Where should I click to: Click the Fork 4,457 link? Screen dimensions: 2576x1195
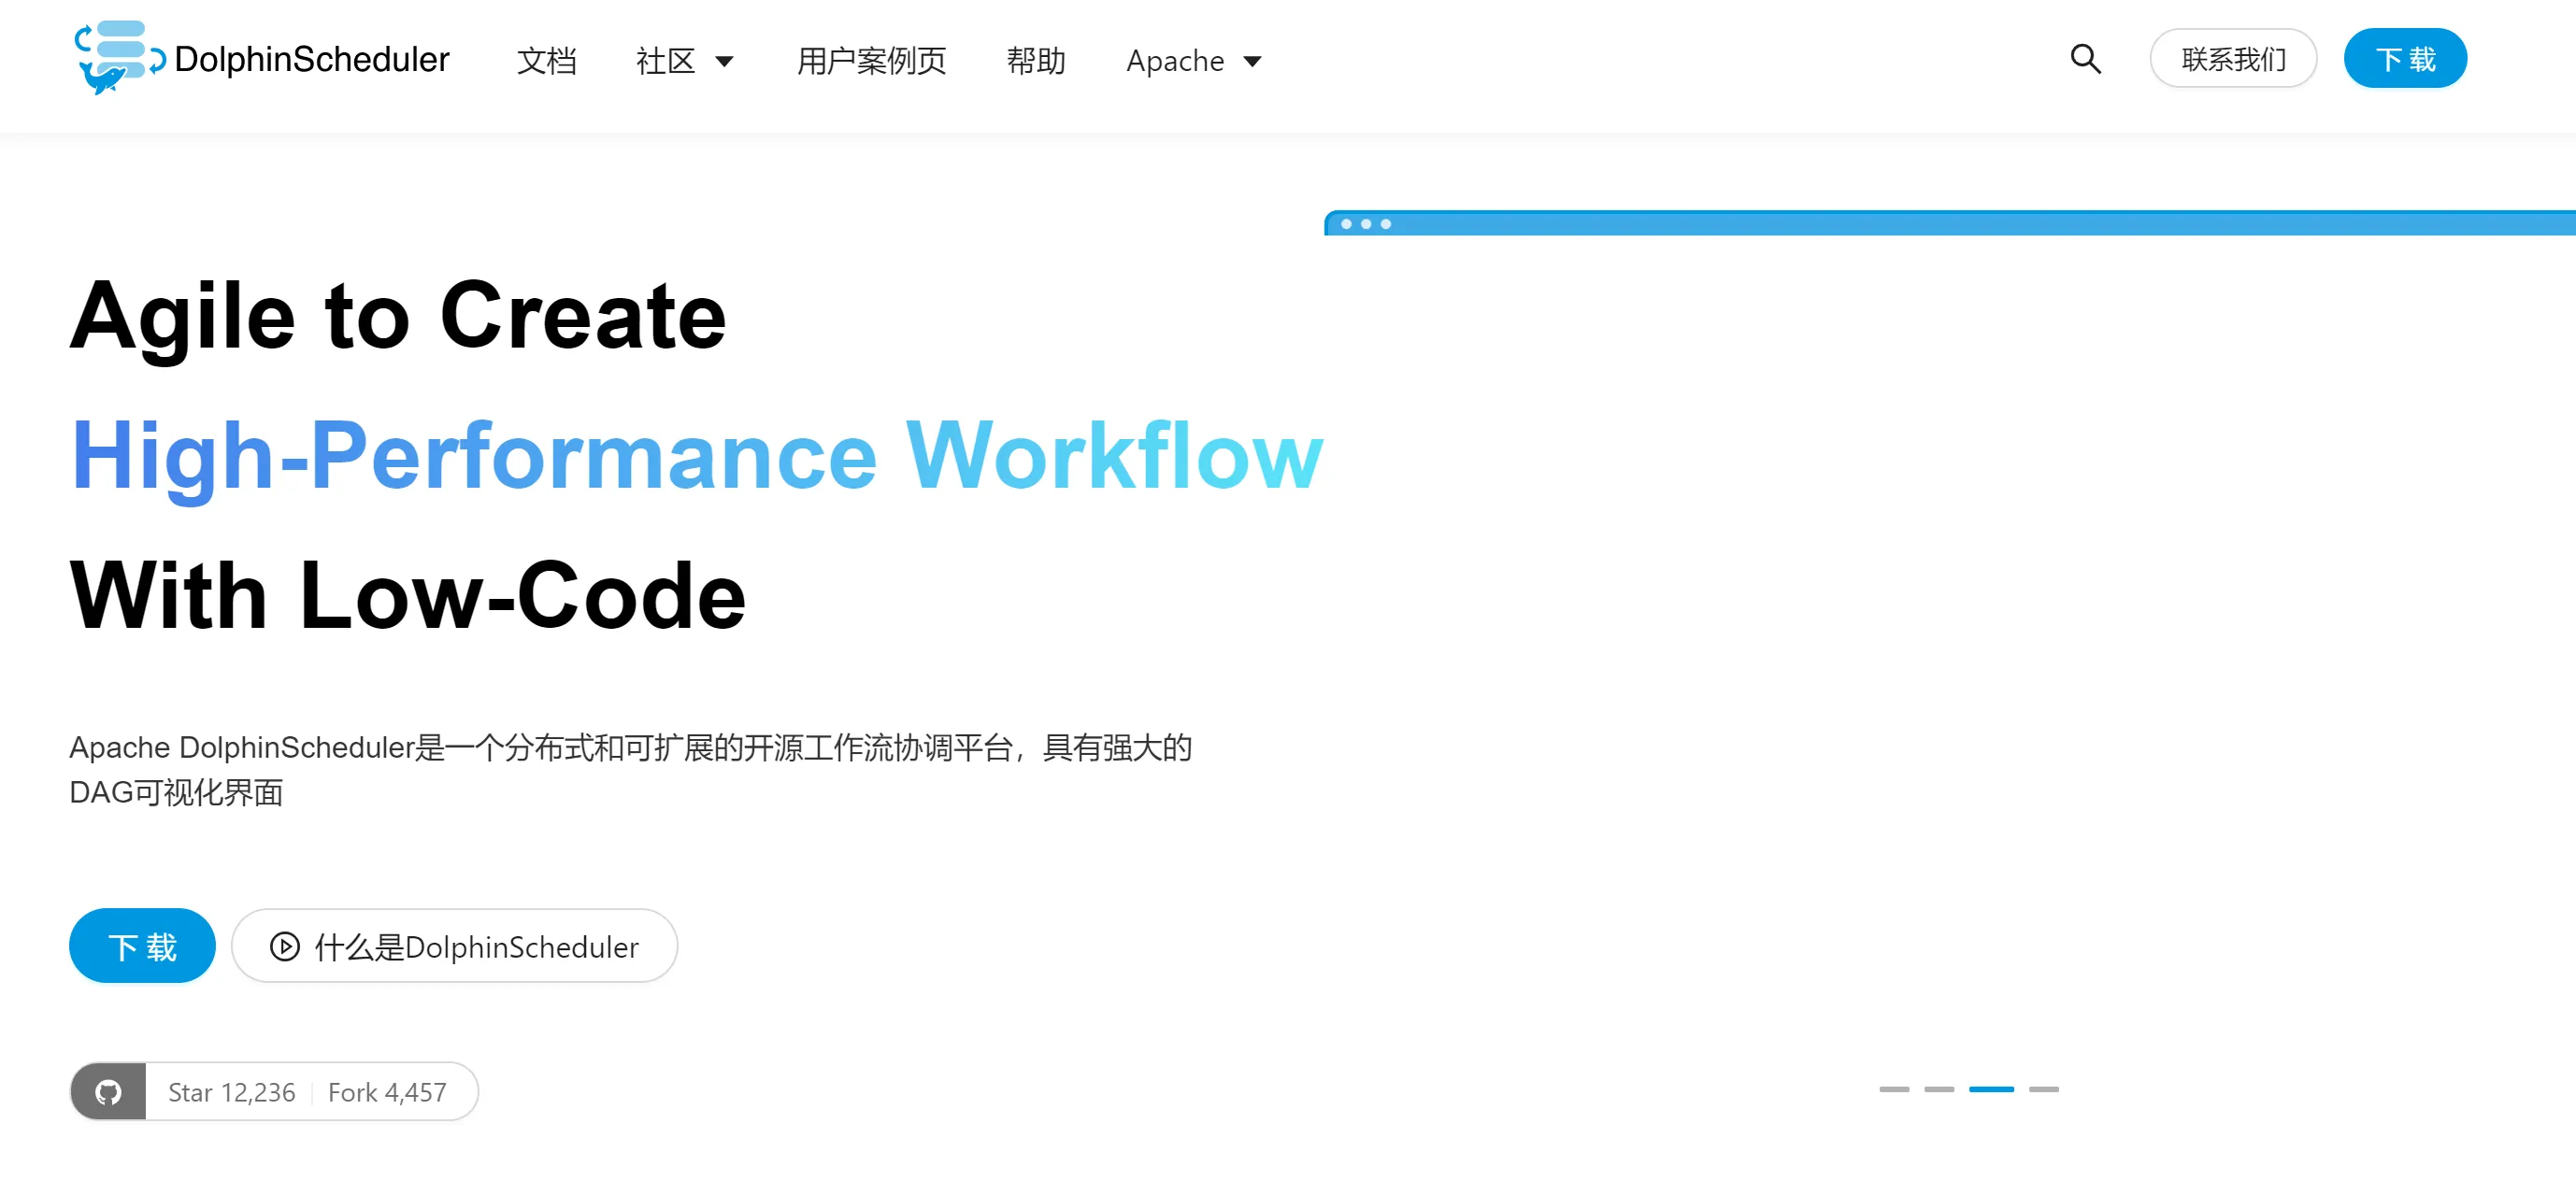point(387,1091)
